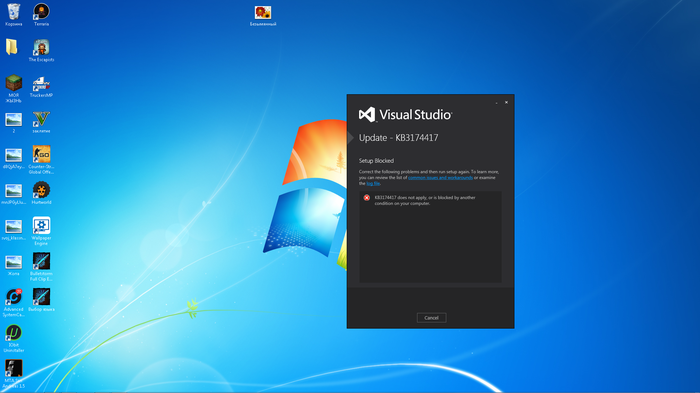Select the 'Безымянный' desktop file at top
The width and height of the screenshot is (700, 393).
pos(263,15)
